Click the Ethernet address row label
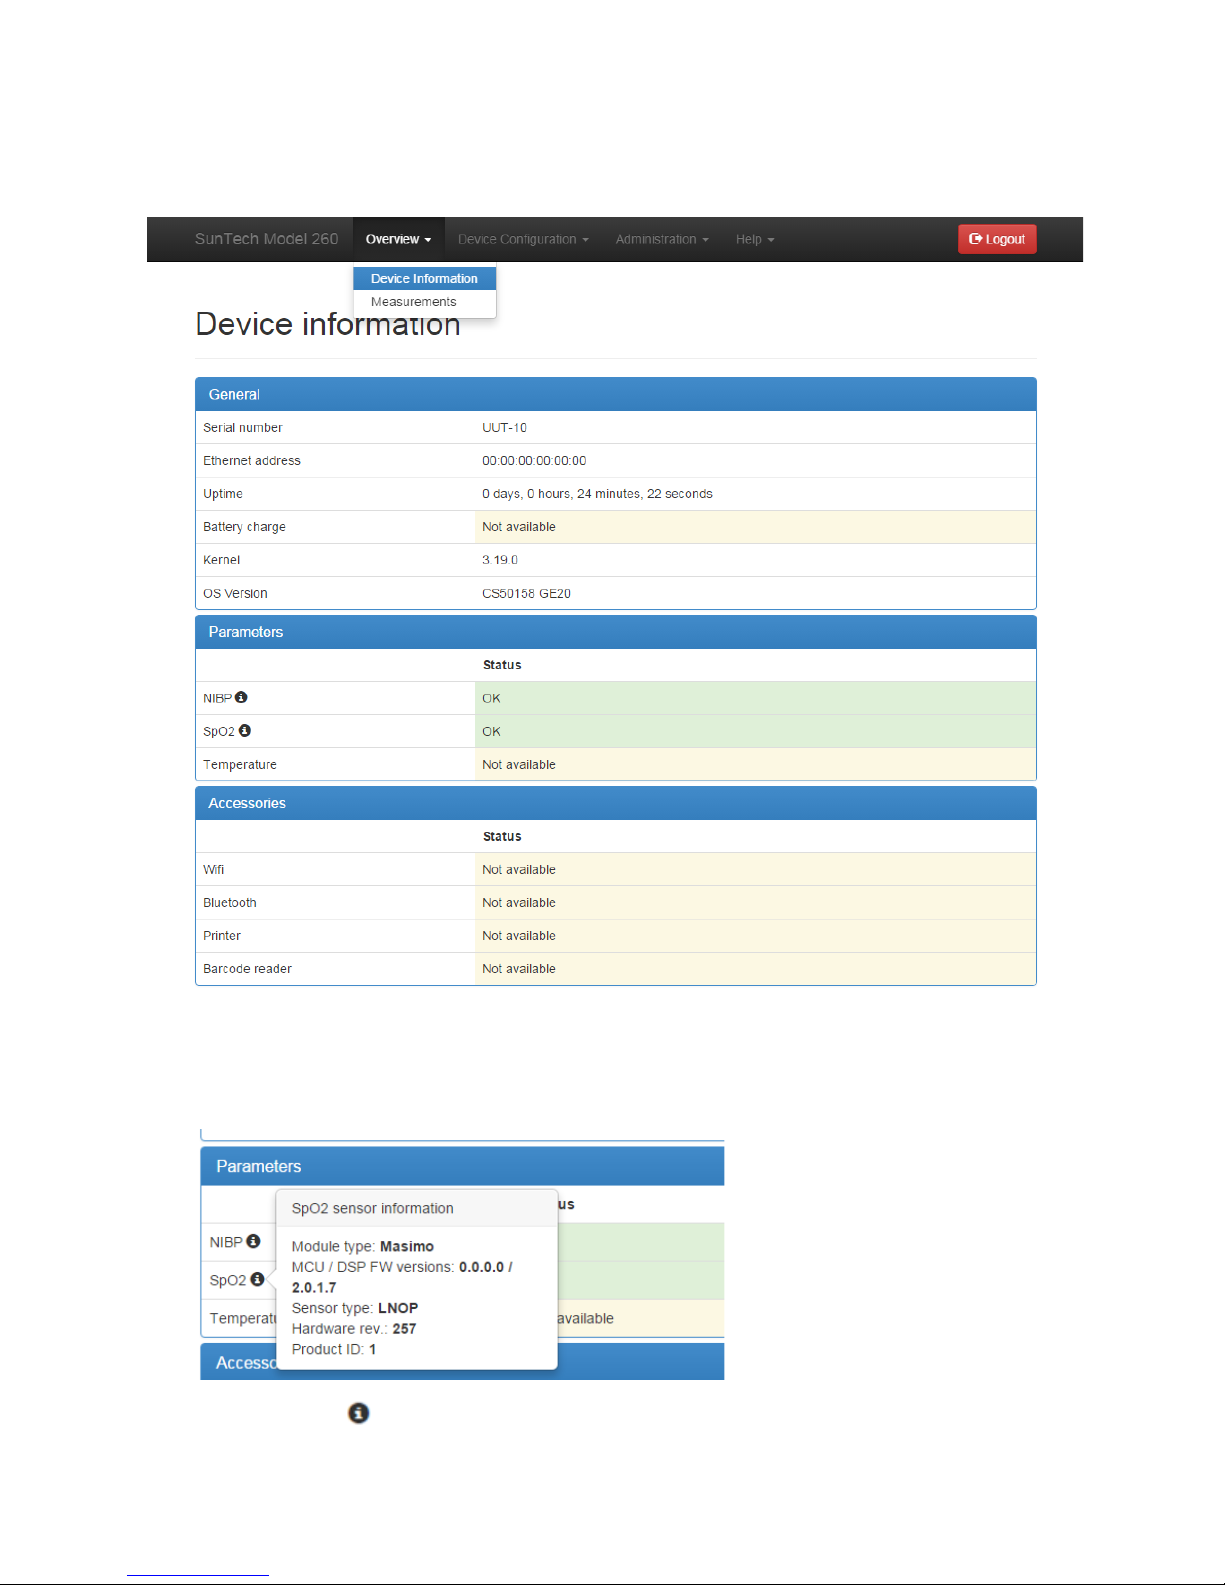This screenshot has height=1585, width=1225. [252, 460]
